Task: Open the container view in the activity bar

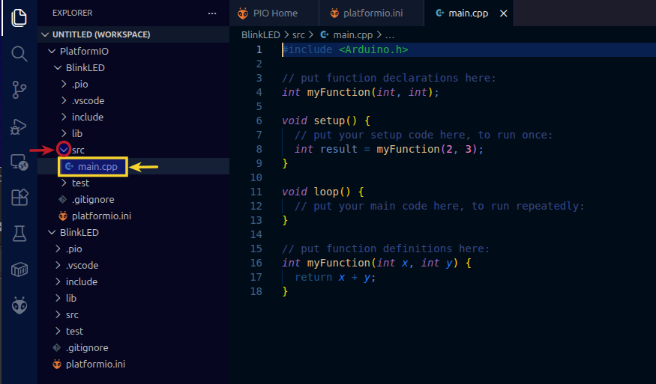Action: point(19,269)
